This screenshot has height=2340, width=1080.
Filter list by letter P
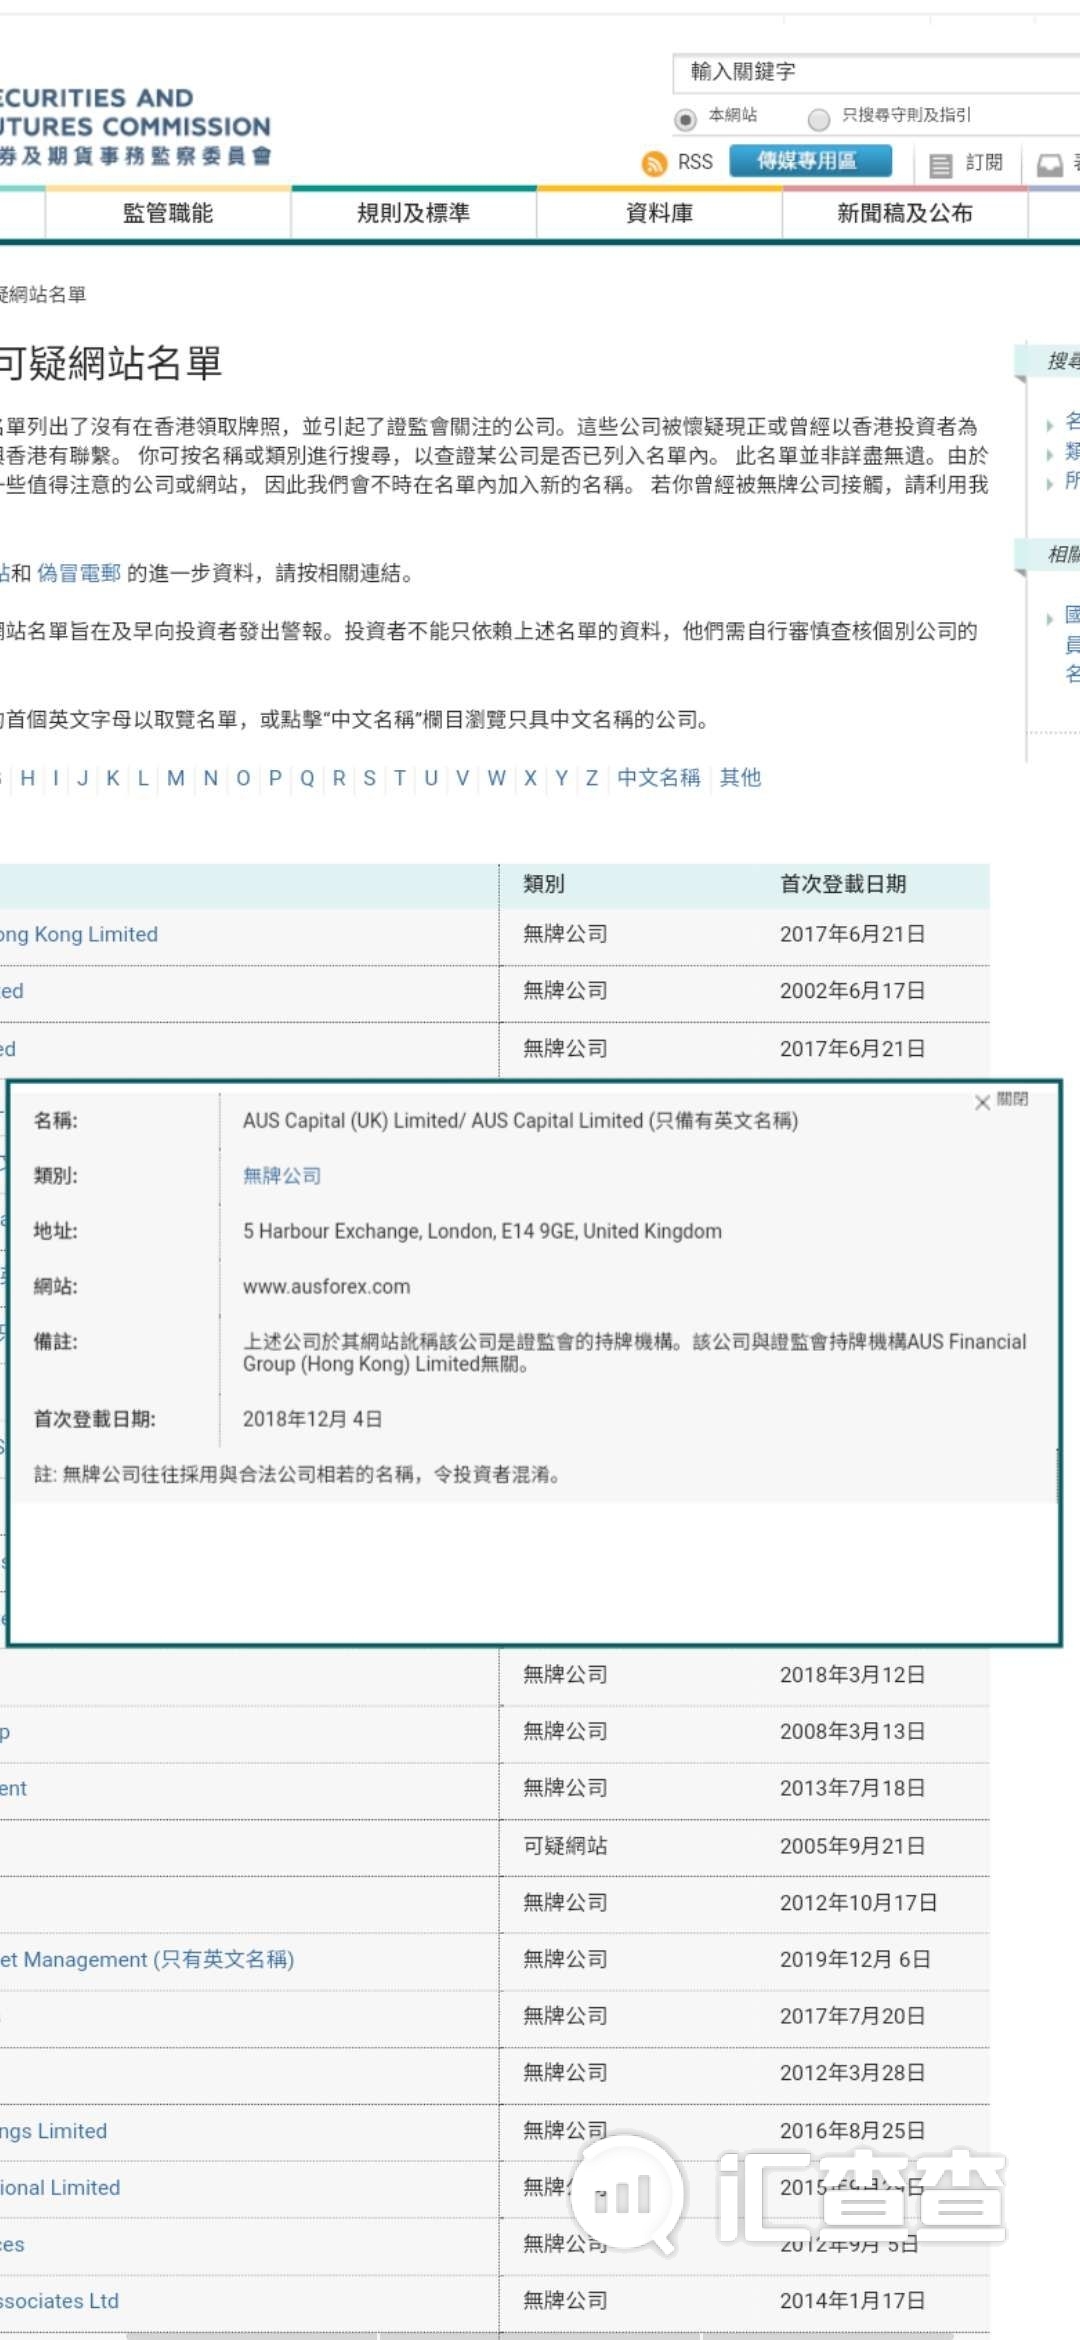click(x=275, y=778)
